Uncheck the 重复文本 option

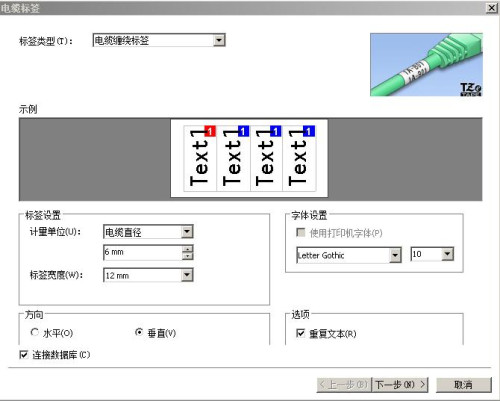pyautogui.click(x=300, y=333)
